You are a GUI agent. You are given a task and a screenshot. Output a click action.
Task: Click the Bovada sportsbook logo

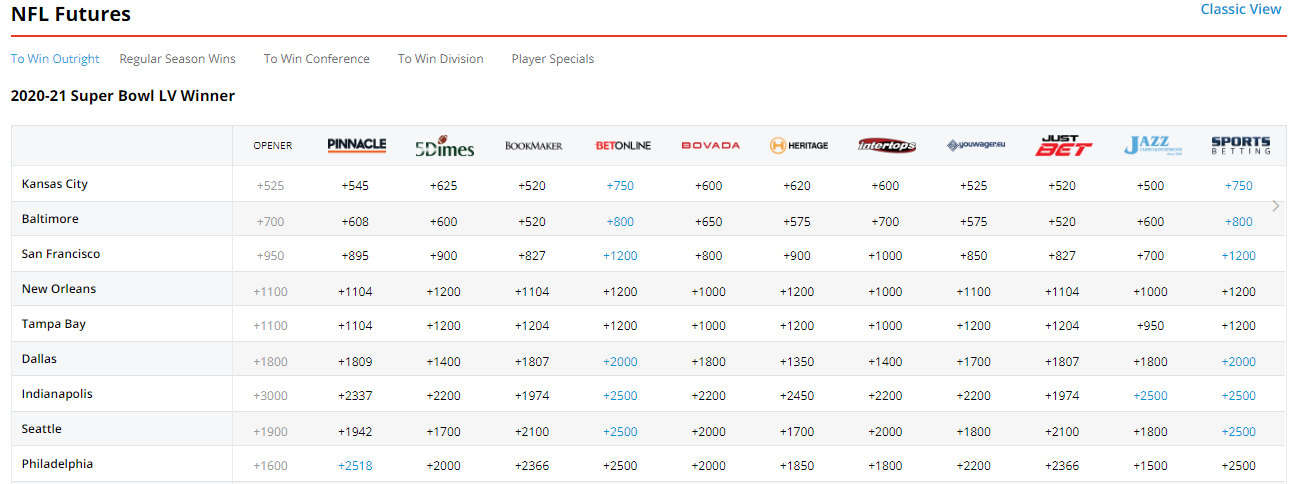710,146
